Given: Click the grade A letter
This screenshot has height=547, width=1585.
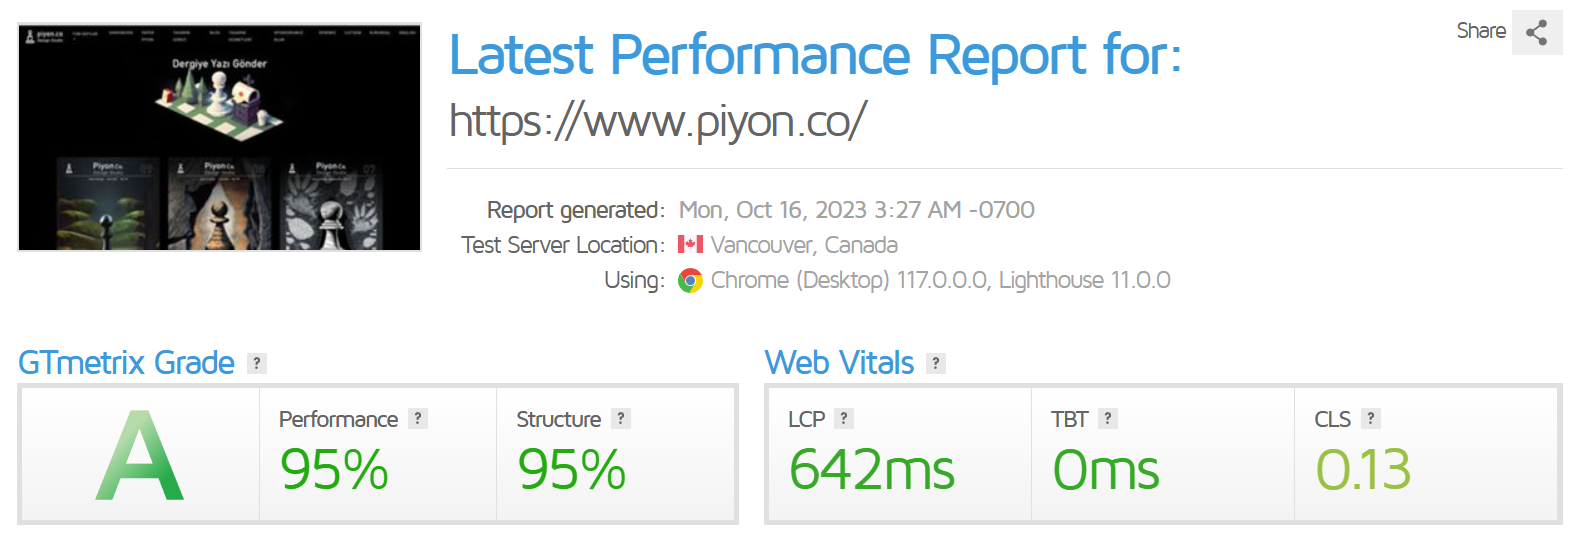Looking at the screenshot, I should coord(140,455).
